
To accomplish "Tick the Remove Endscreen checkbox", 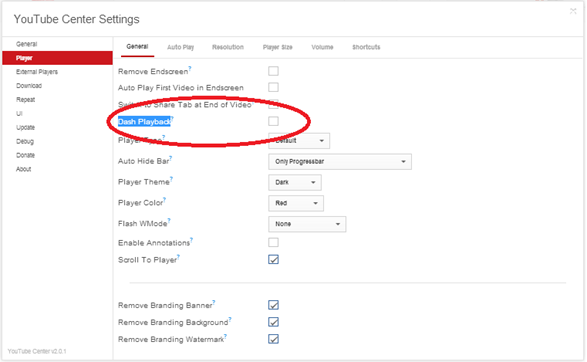I will pos(273,71).
